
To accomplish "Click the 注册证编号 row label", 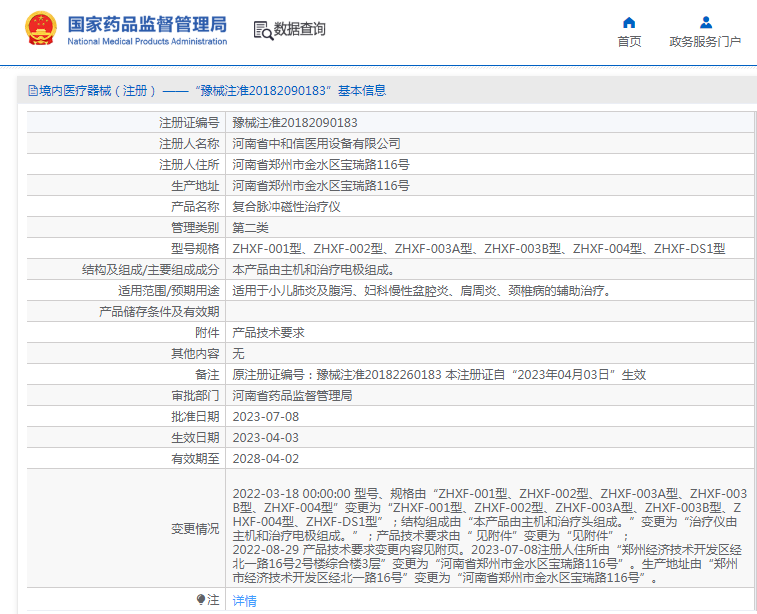I will click(189, 123).
